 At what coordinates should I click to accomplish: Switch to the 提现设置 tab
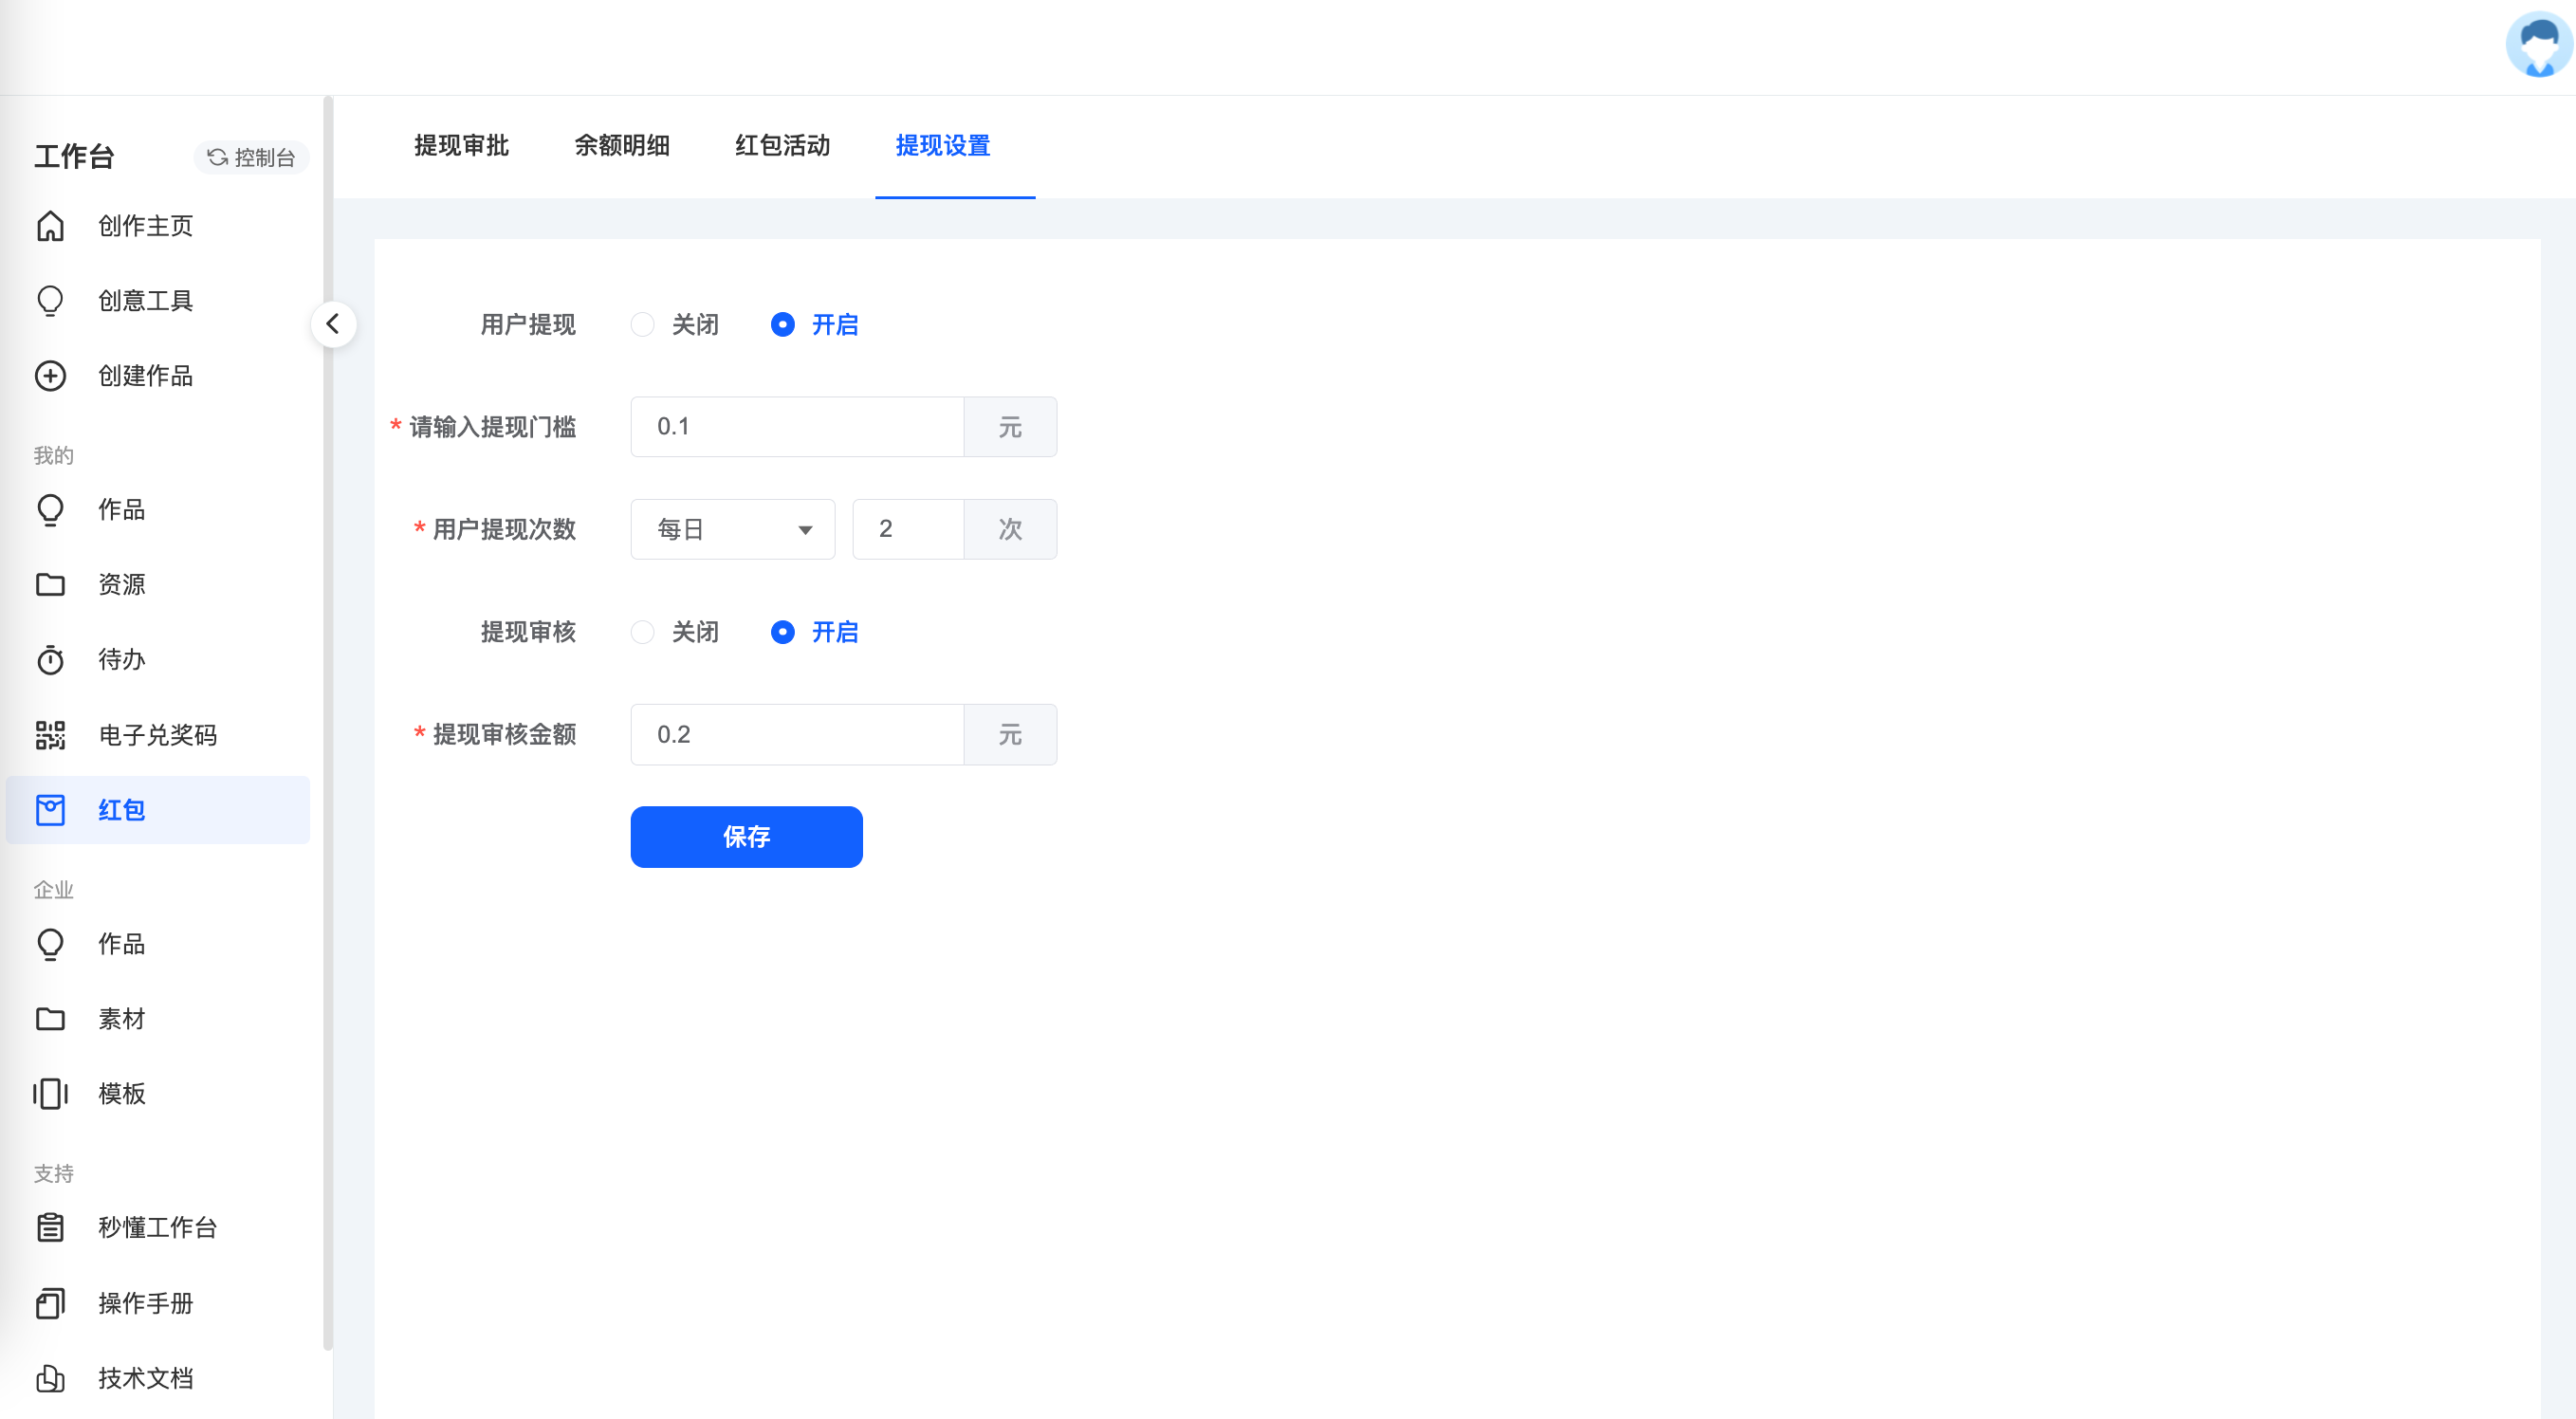point(943,146)
